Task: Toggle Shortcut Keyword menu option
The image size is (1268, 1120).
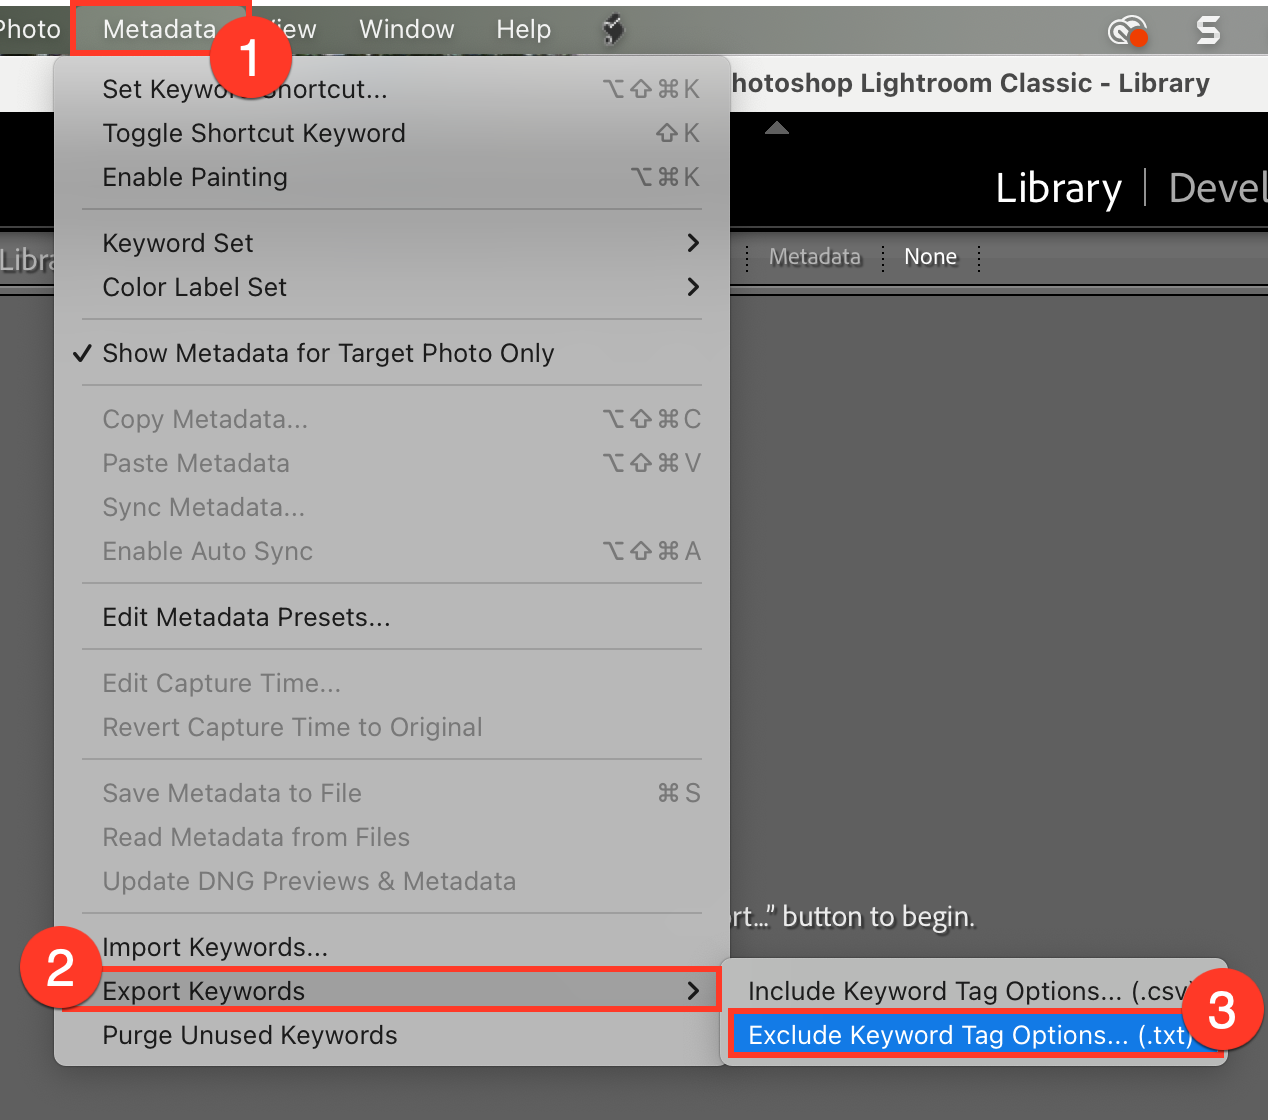Action: point(254,133)
